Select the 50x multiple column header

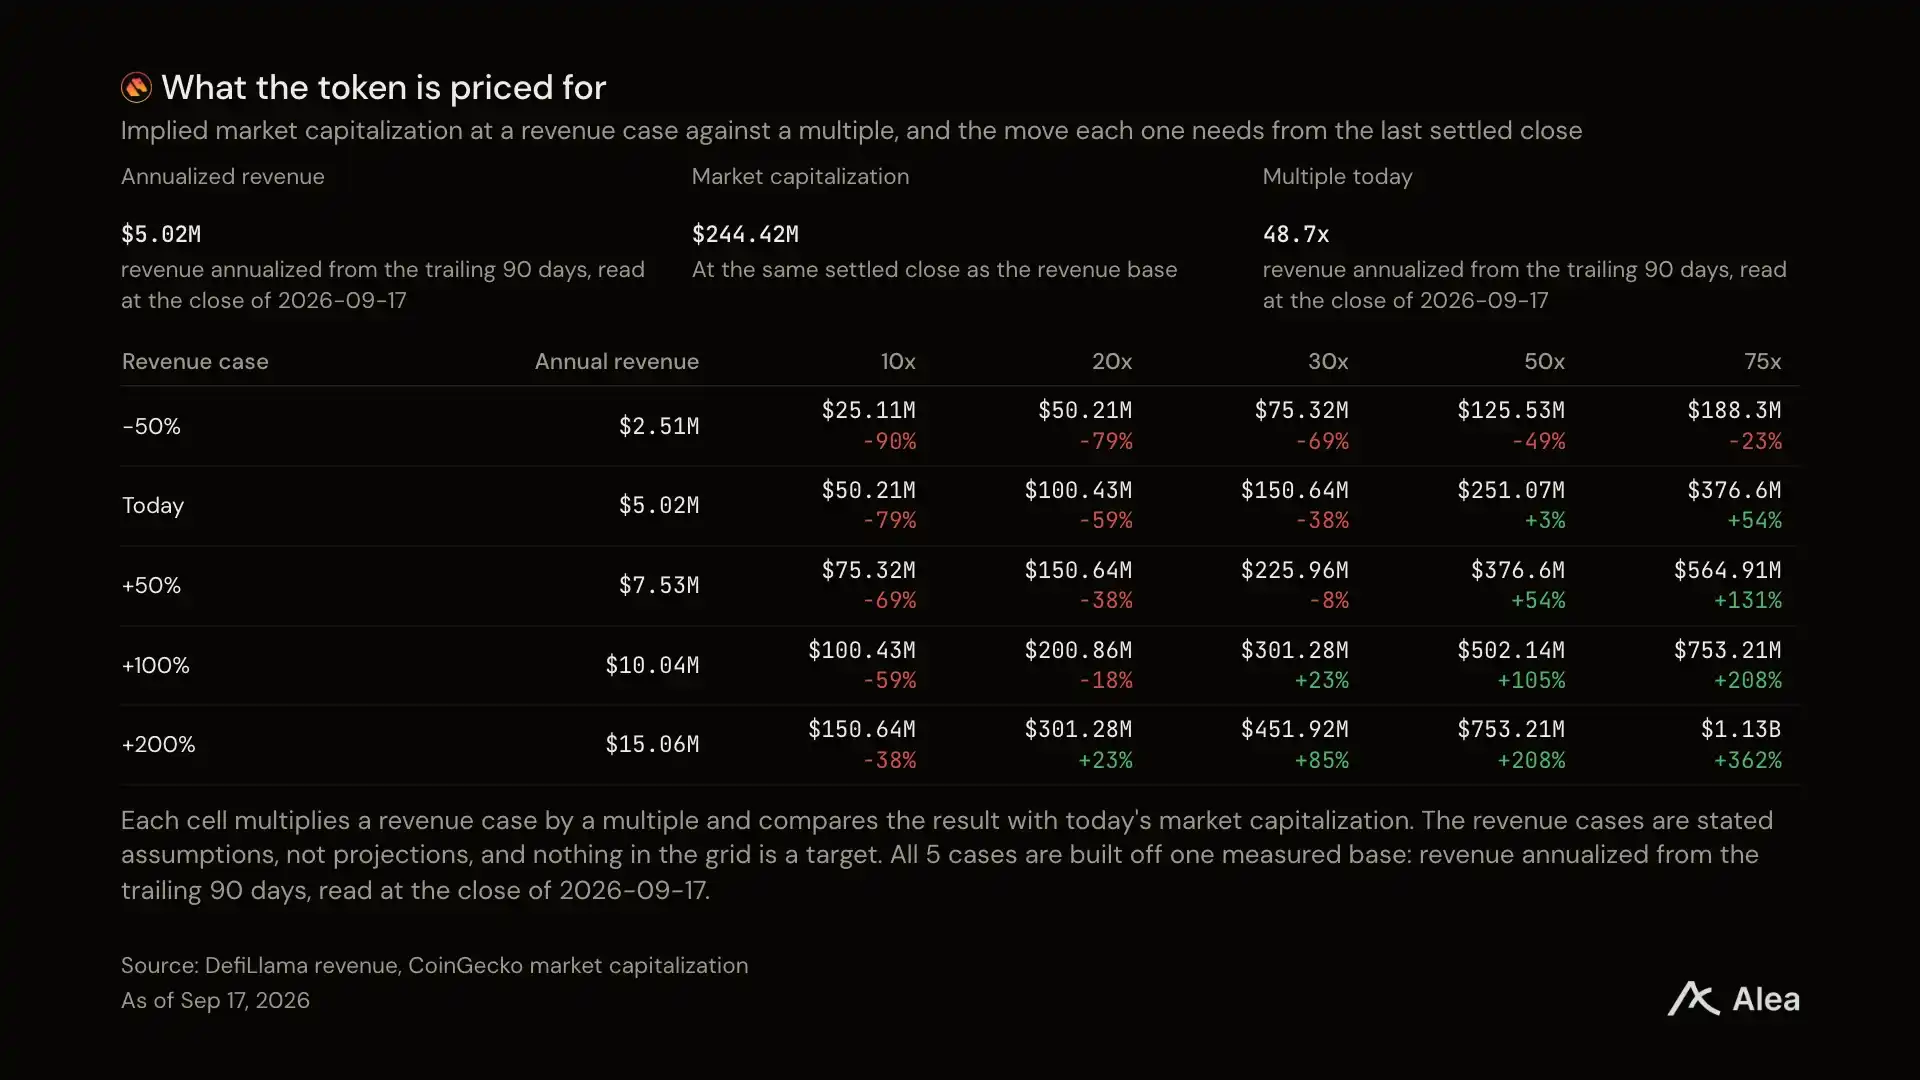[1544, 361]
